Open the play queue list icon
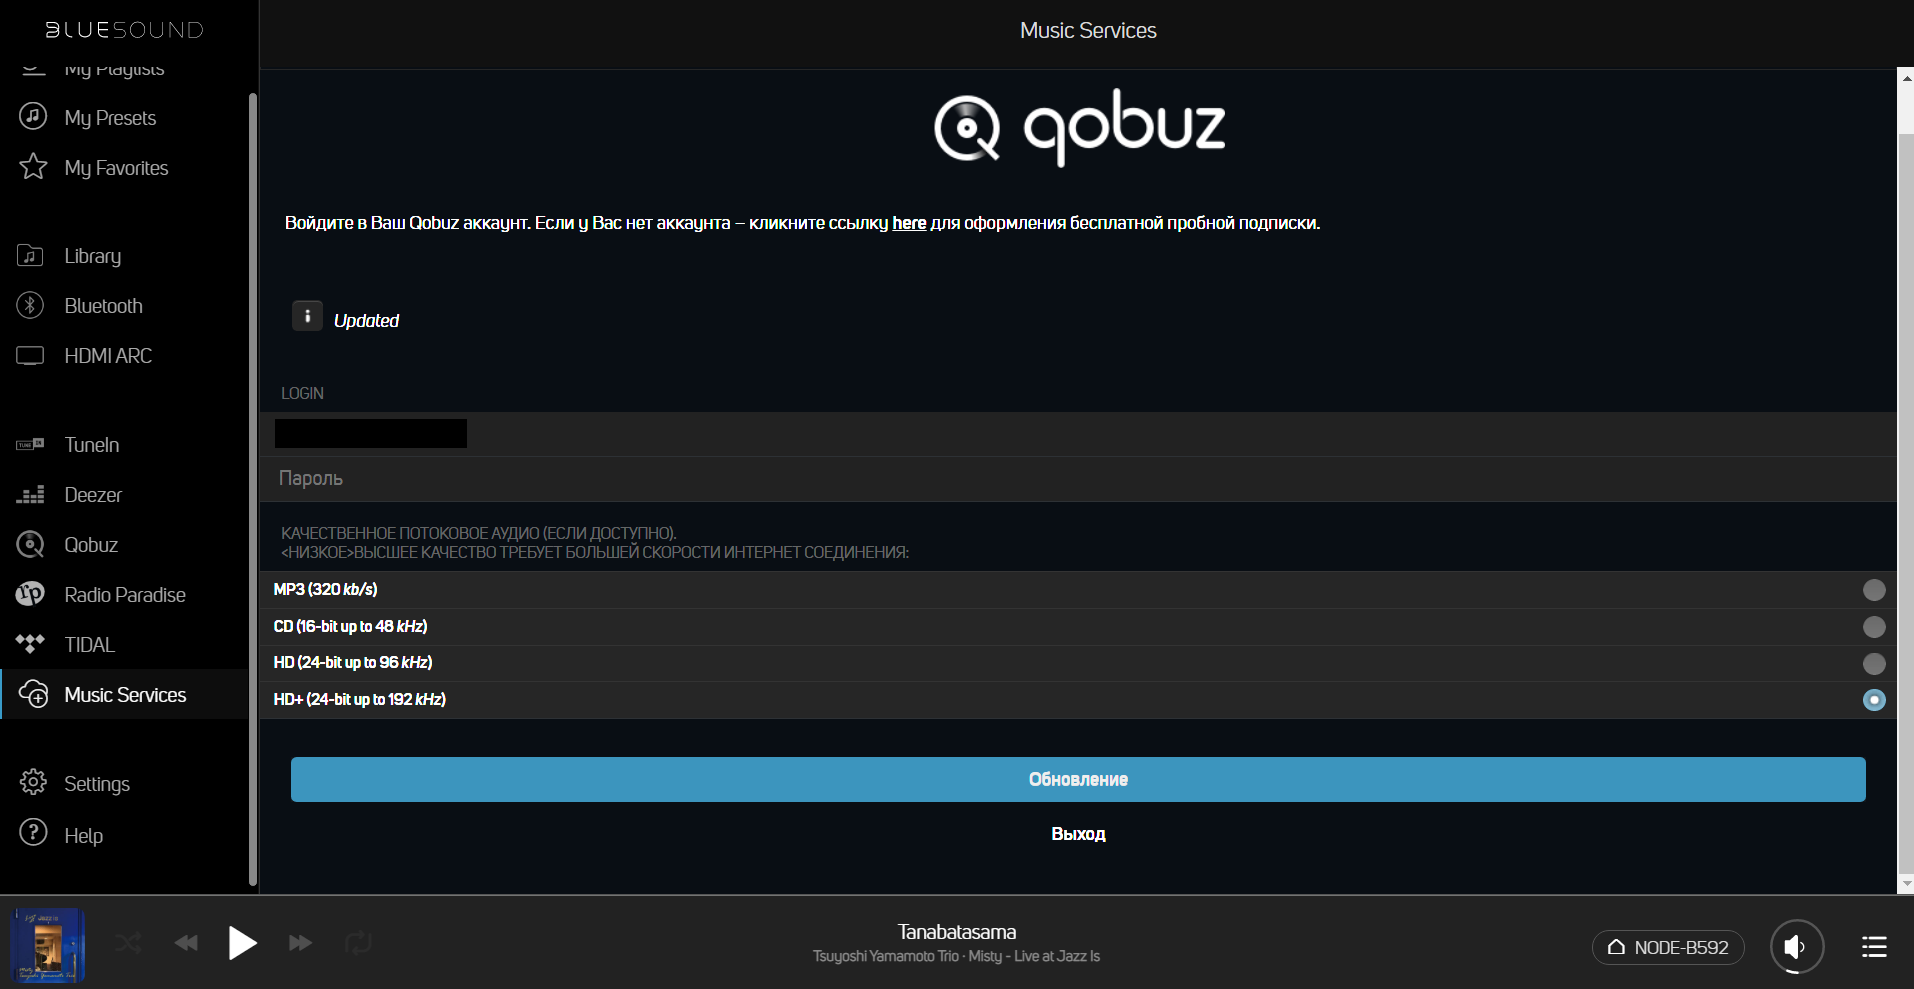The image size is (1914, 989). [1874, 946]
